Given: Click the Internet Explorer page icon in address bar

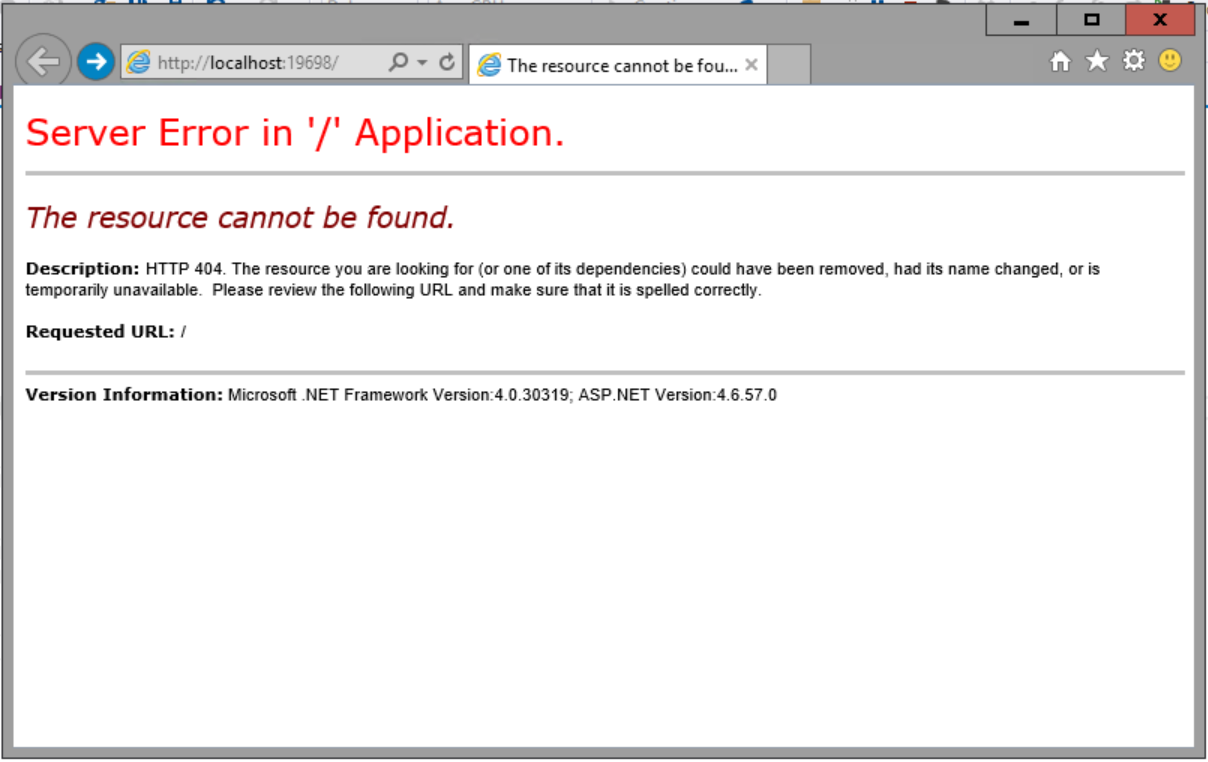Looking at the screenshot, I should coord(138,63).
